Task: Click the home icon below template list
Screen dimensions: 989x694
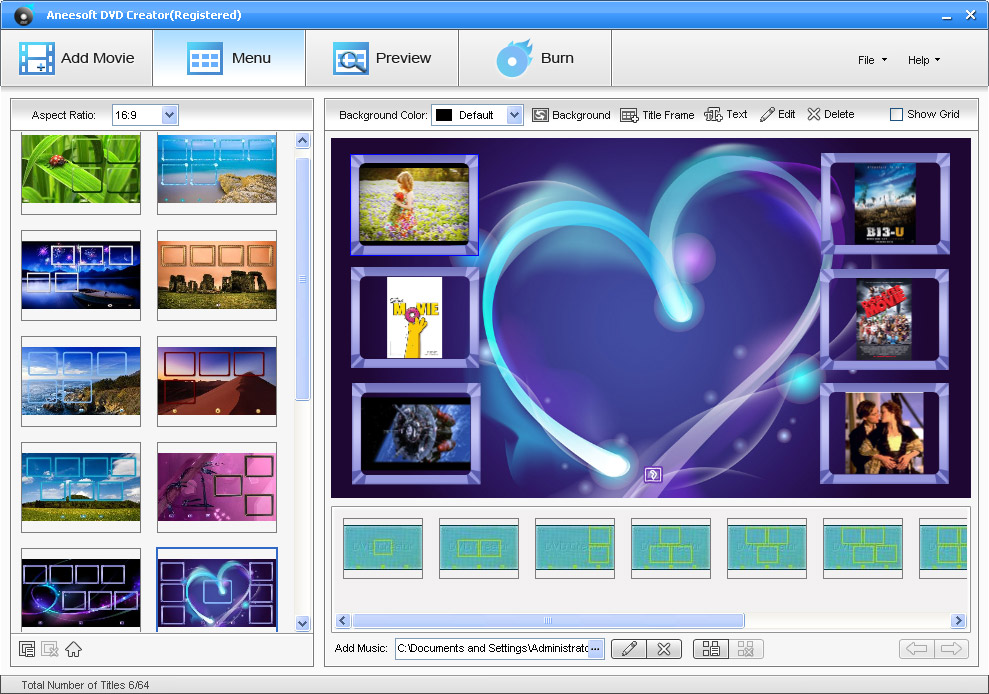Action: (73, 649)
